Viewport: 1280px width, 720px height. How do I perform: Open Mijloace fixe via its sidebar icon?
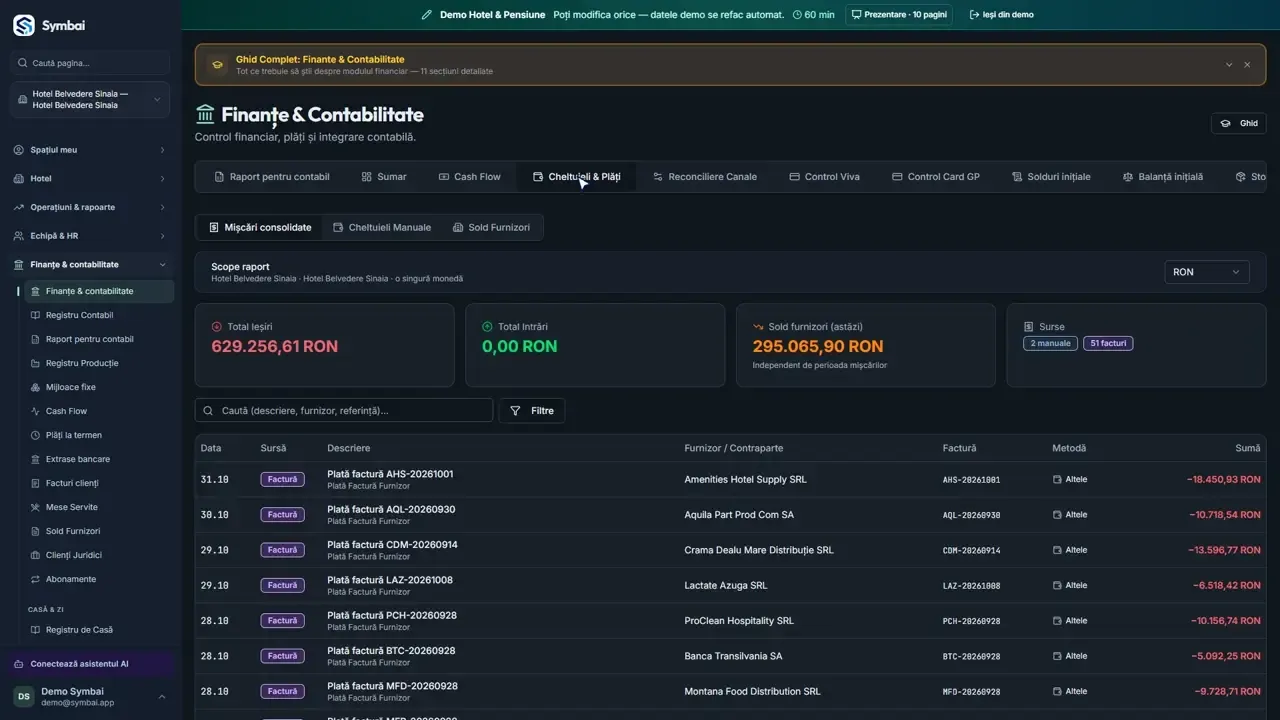coord(36,387)
